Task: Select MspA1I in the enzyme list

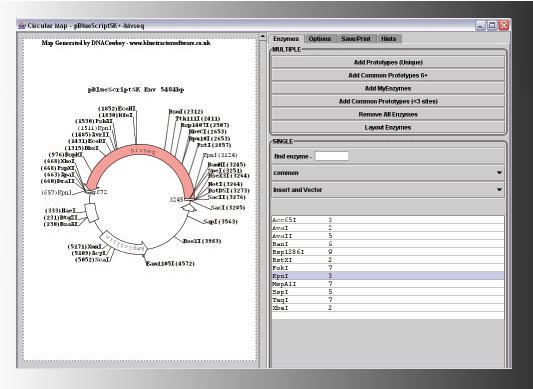Action: pos(388,284)
